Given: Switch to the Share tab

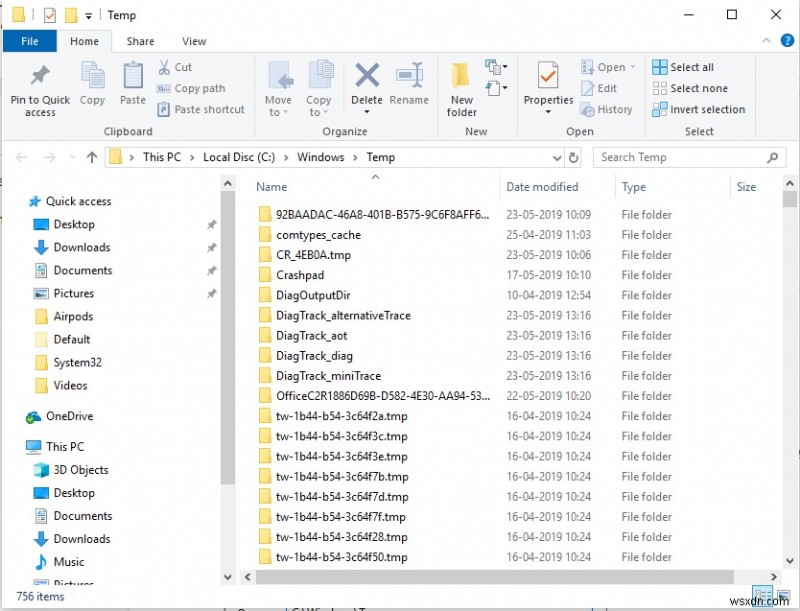Looking at the screenshot, I should tap(140, 41).
